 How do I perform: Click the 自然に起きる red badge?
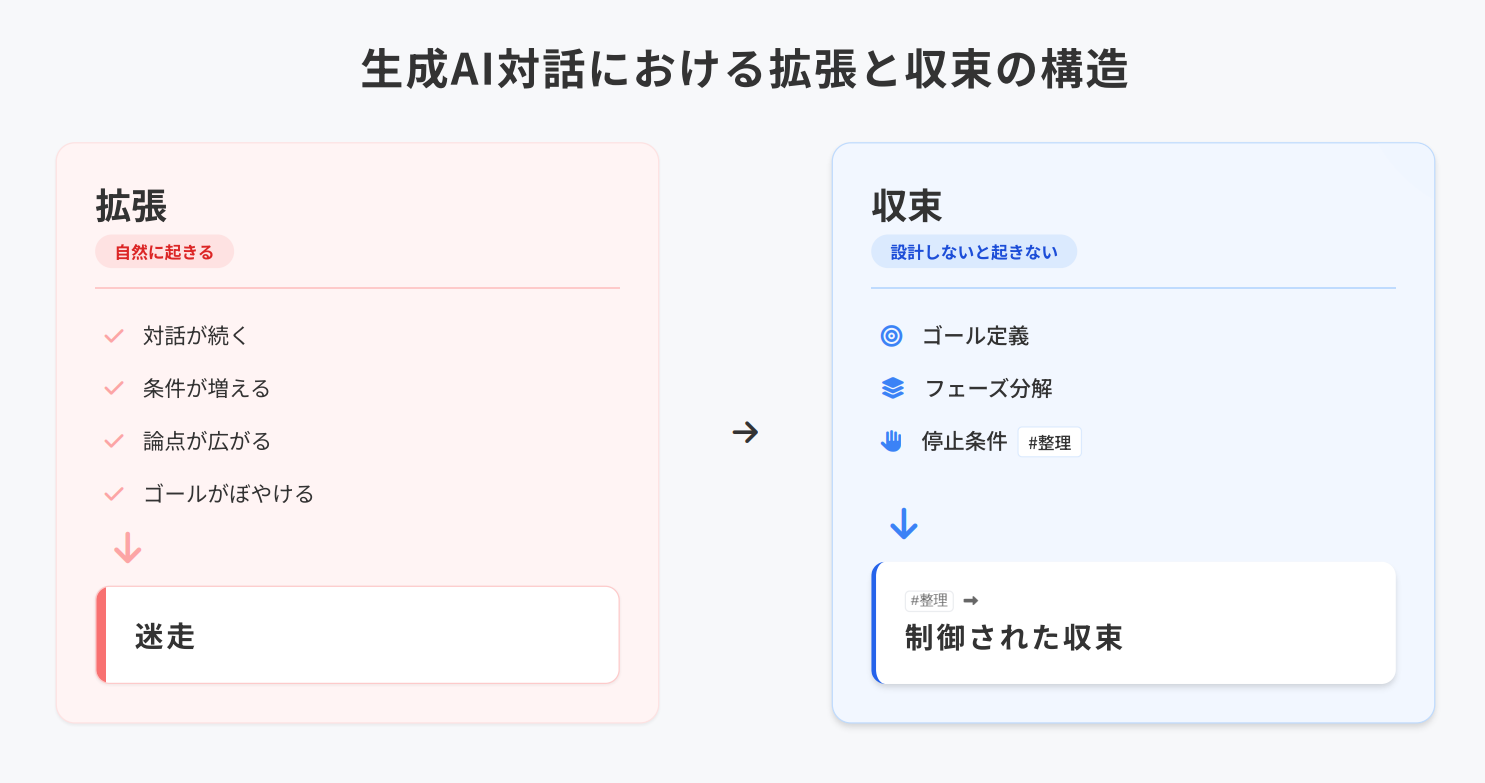pyautogui.click(x=164, y=252)
